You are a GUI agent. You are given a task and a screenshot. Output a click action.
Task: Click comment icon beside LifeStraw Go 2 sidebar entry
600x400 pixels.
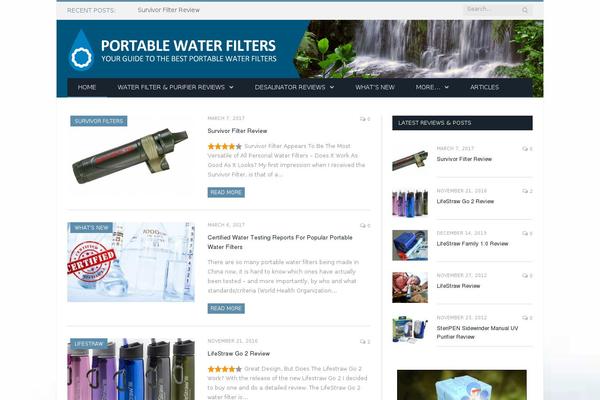pyautogui.click(x=527, y=191)
